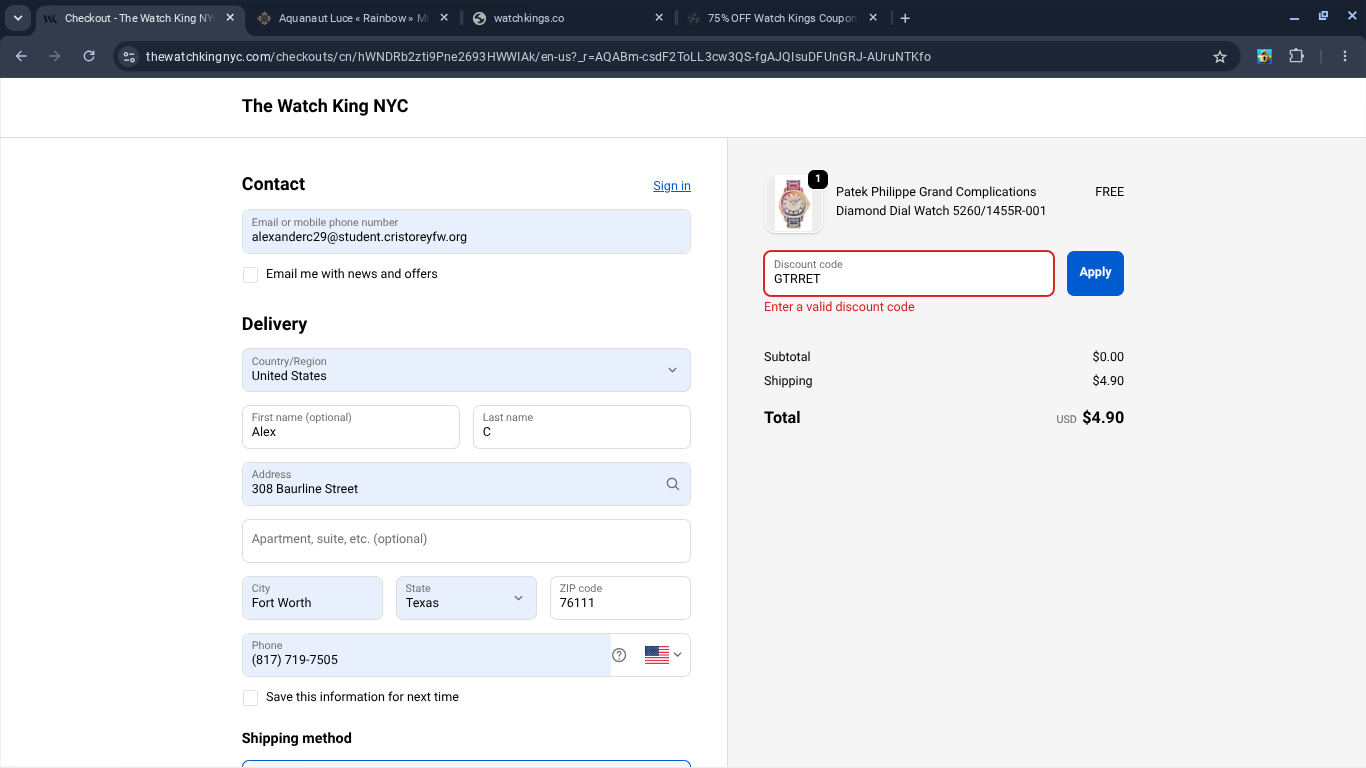1366x768 pixels.
Task: Click the FREE price label
Action: coord(1109,192)
